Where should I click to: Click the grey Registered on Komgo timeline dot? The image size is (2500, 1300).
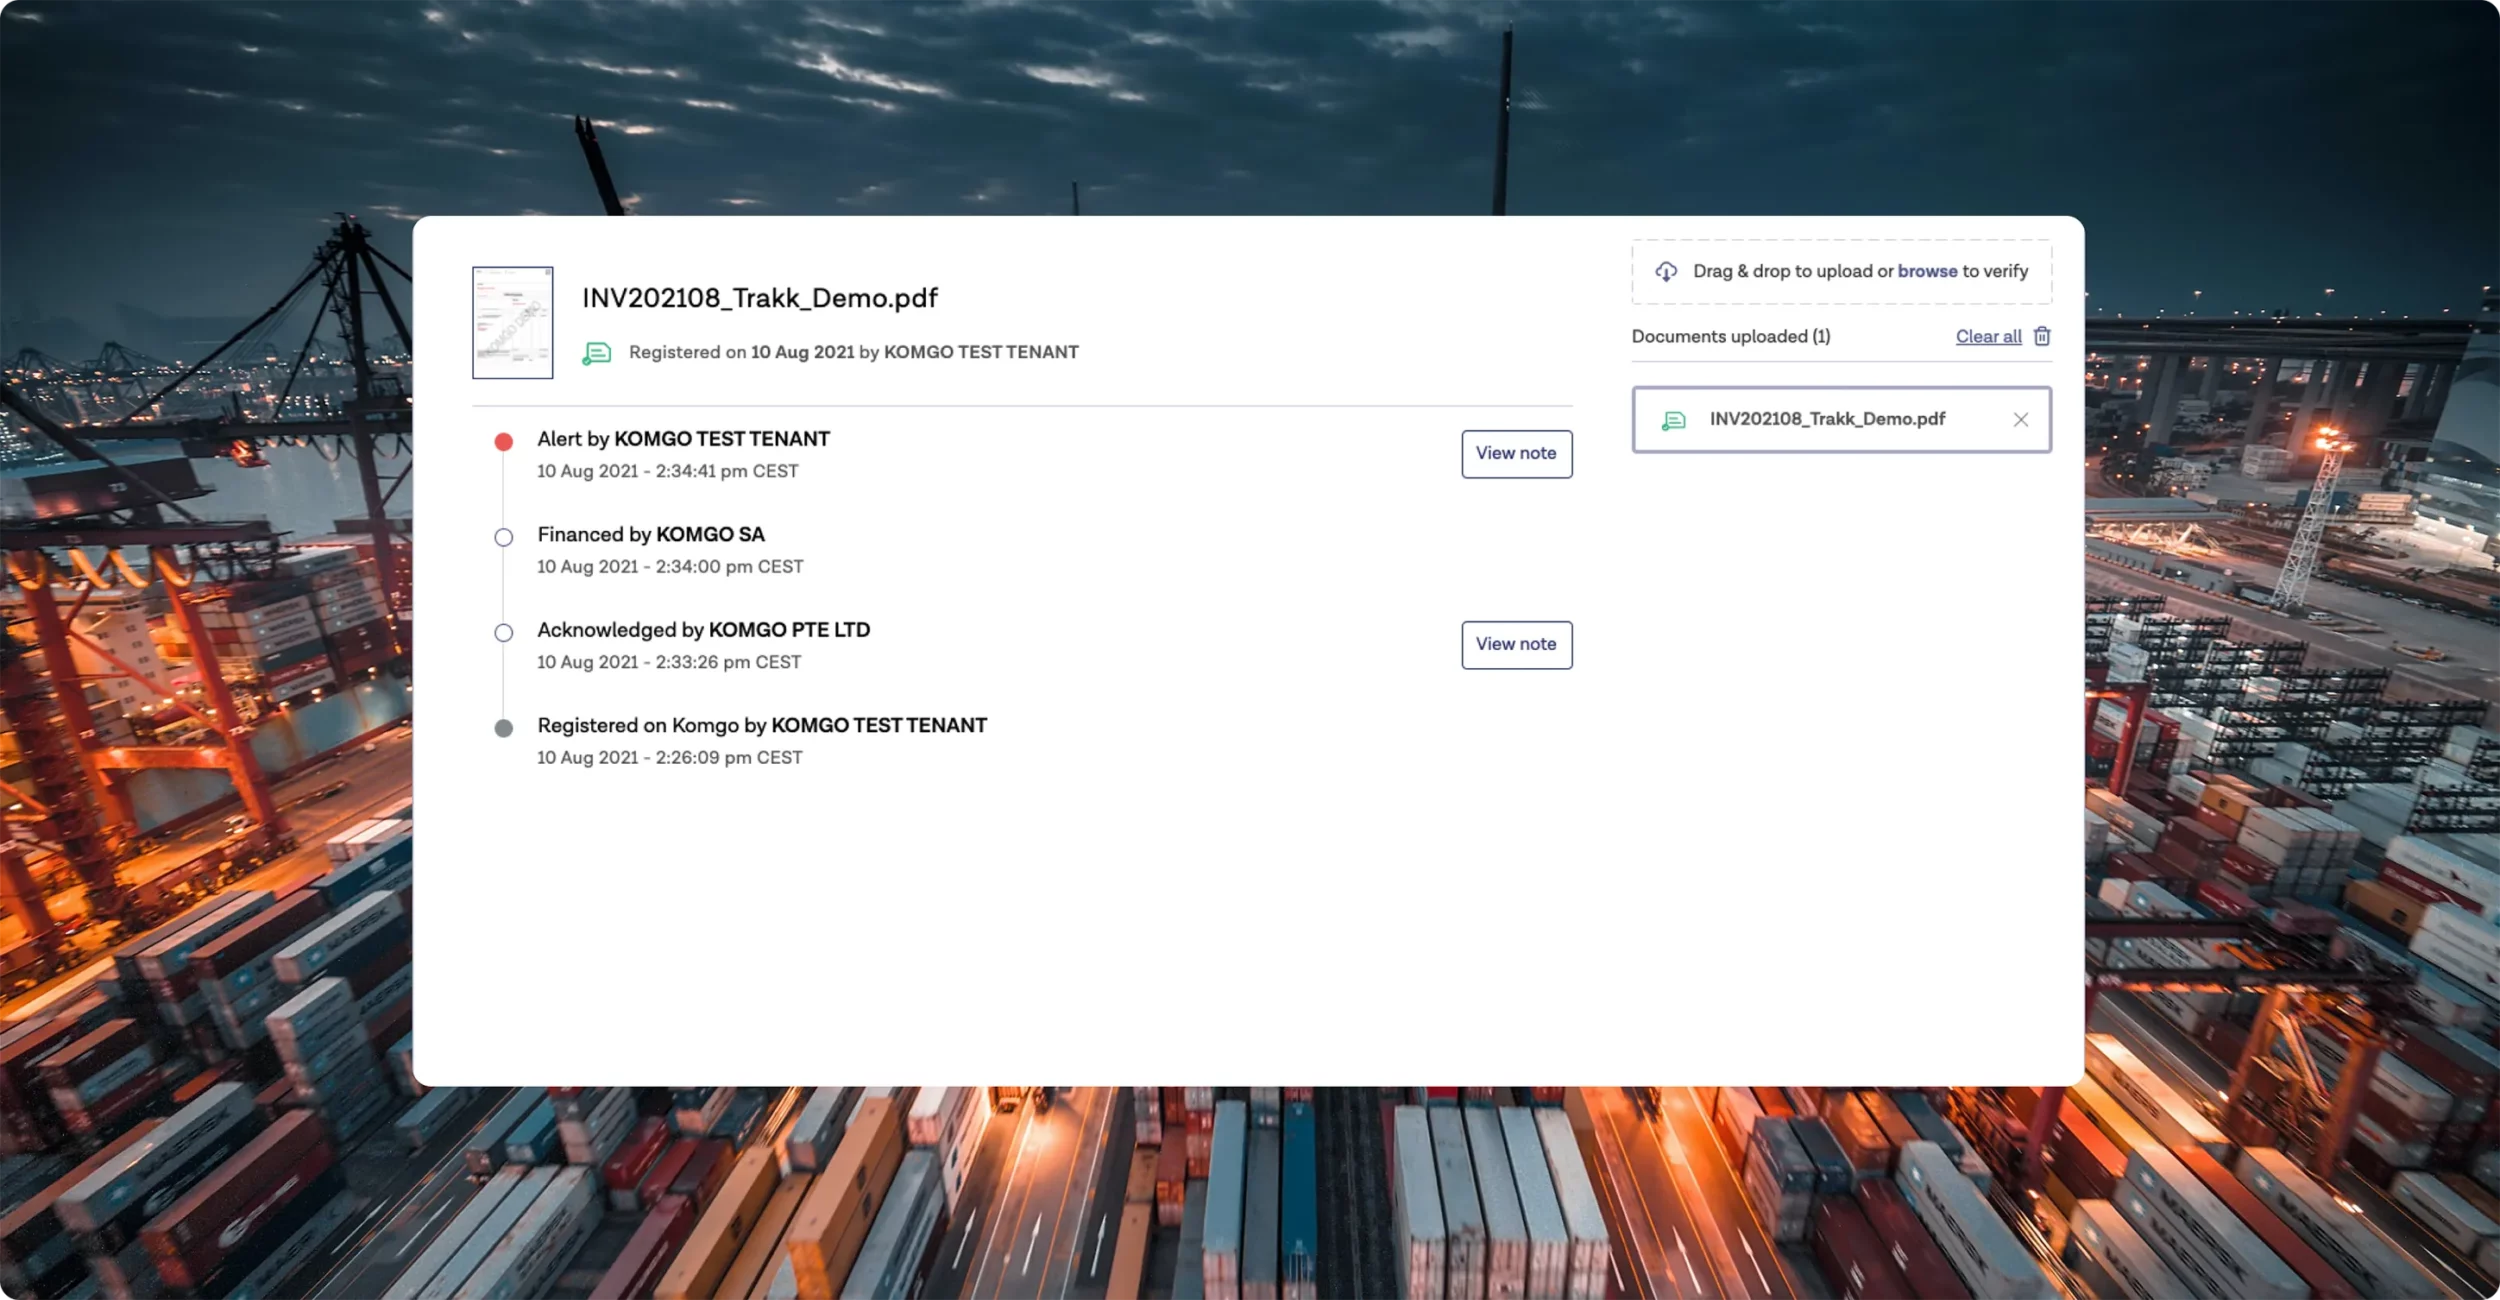[x=504, y=727]
